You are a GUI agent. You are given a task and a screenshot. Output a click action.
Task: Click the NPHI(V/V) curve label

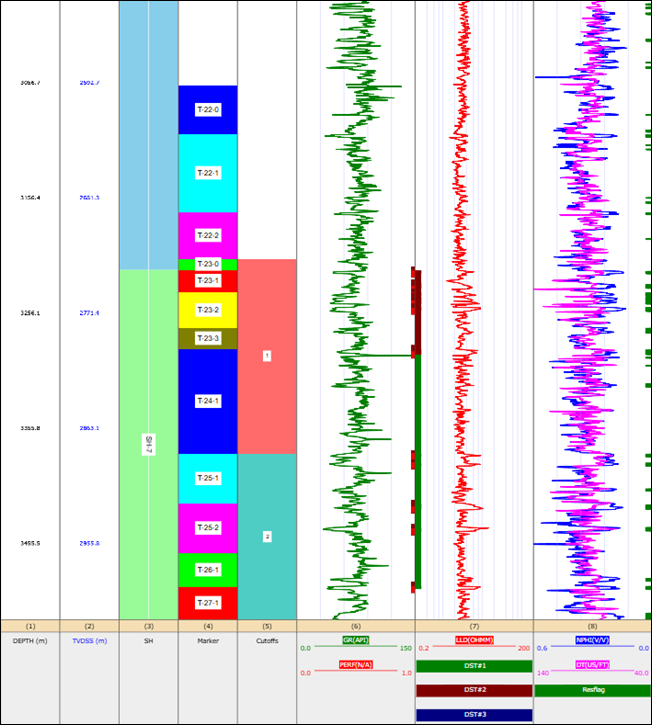click(593, 639)
